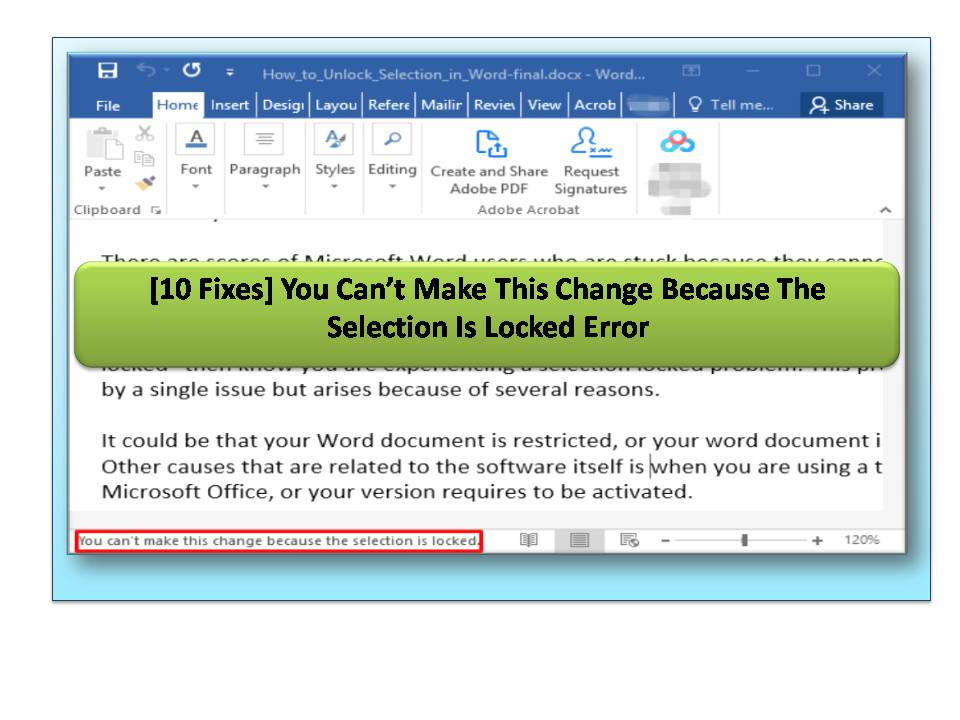Click the document title in title bar
The height and width of the screenshot is (720, 960).
(x=454, y=75)
